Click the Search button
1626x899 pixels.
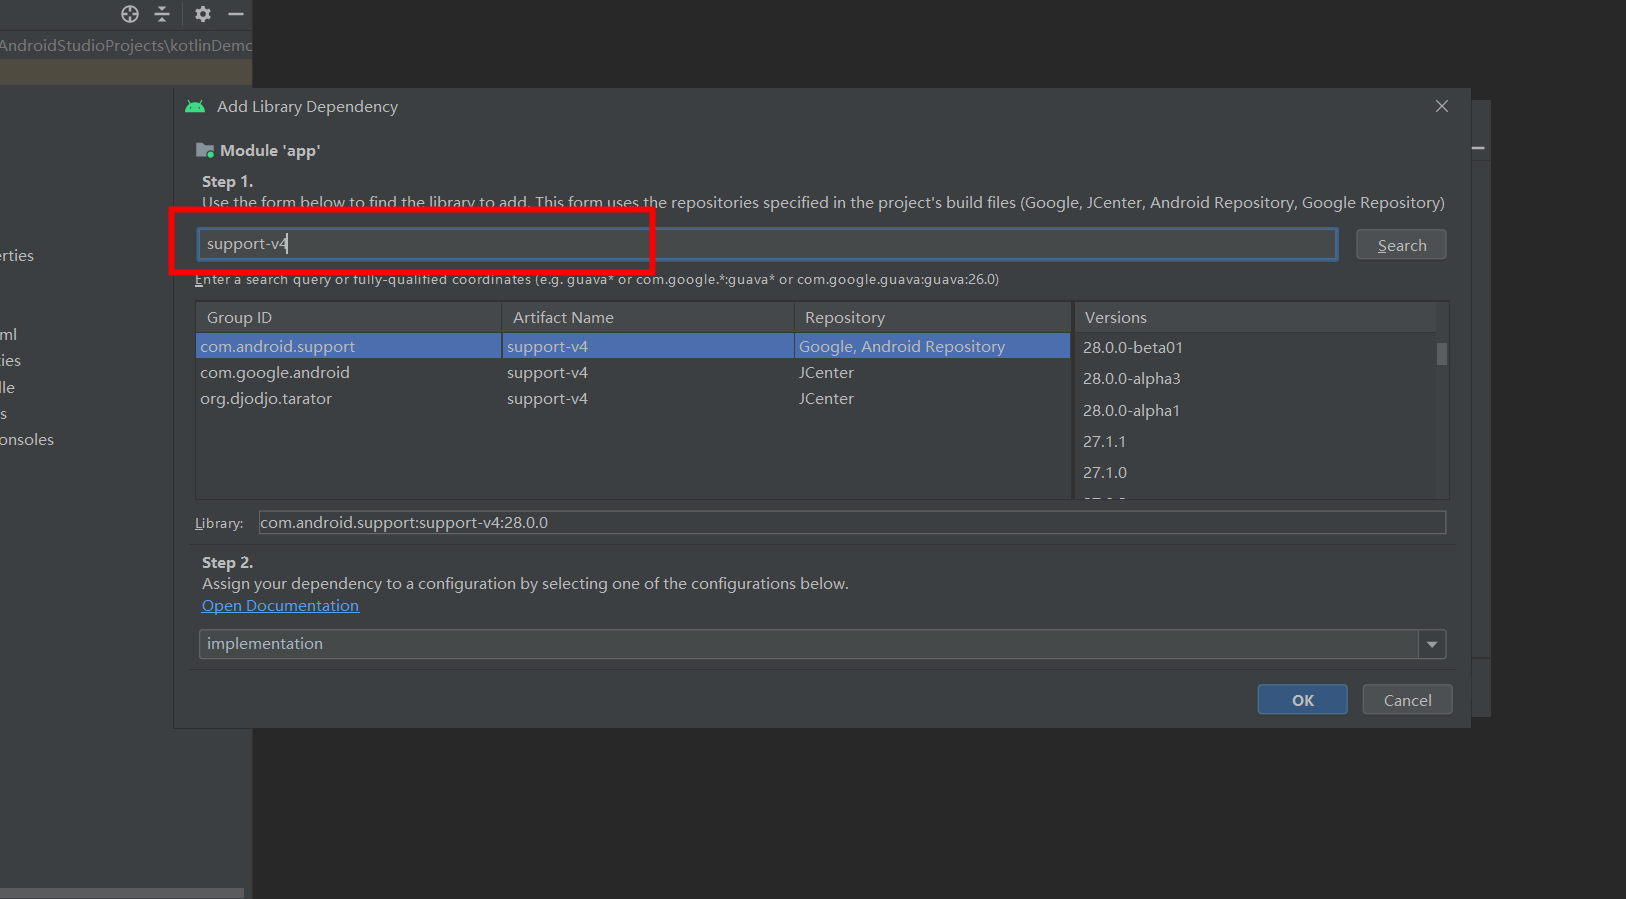1401,245
